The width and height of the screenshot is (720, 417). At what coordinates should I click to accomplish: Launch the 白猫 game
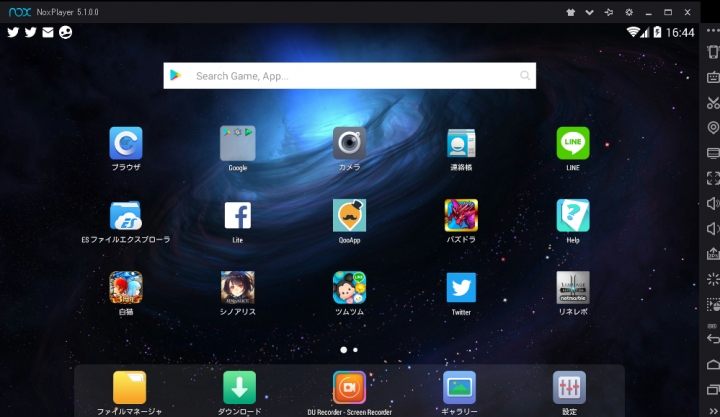[126, 287]
